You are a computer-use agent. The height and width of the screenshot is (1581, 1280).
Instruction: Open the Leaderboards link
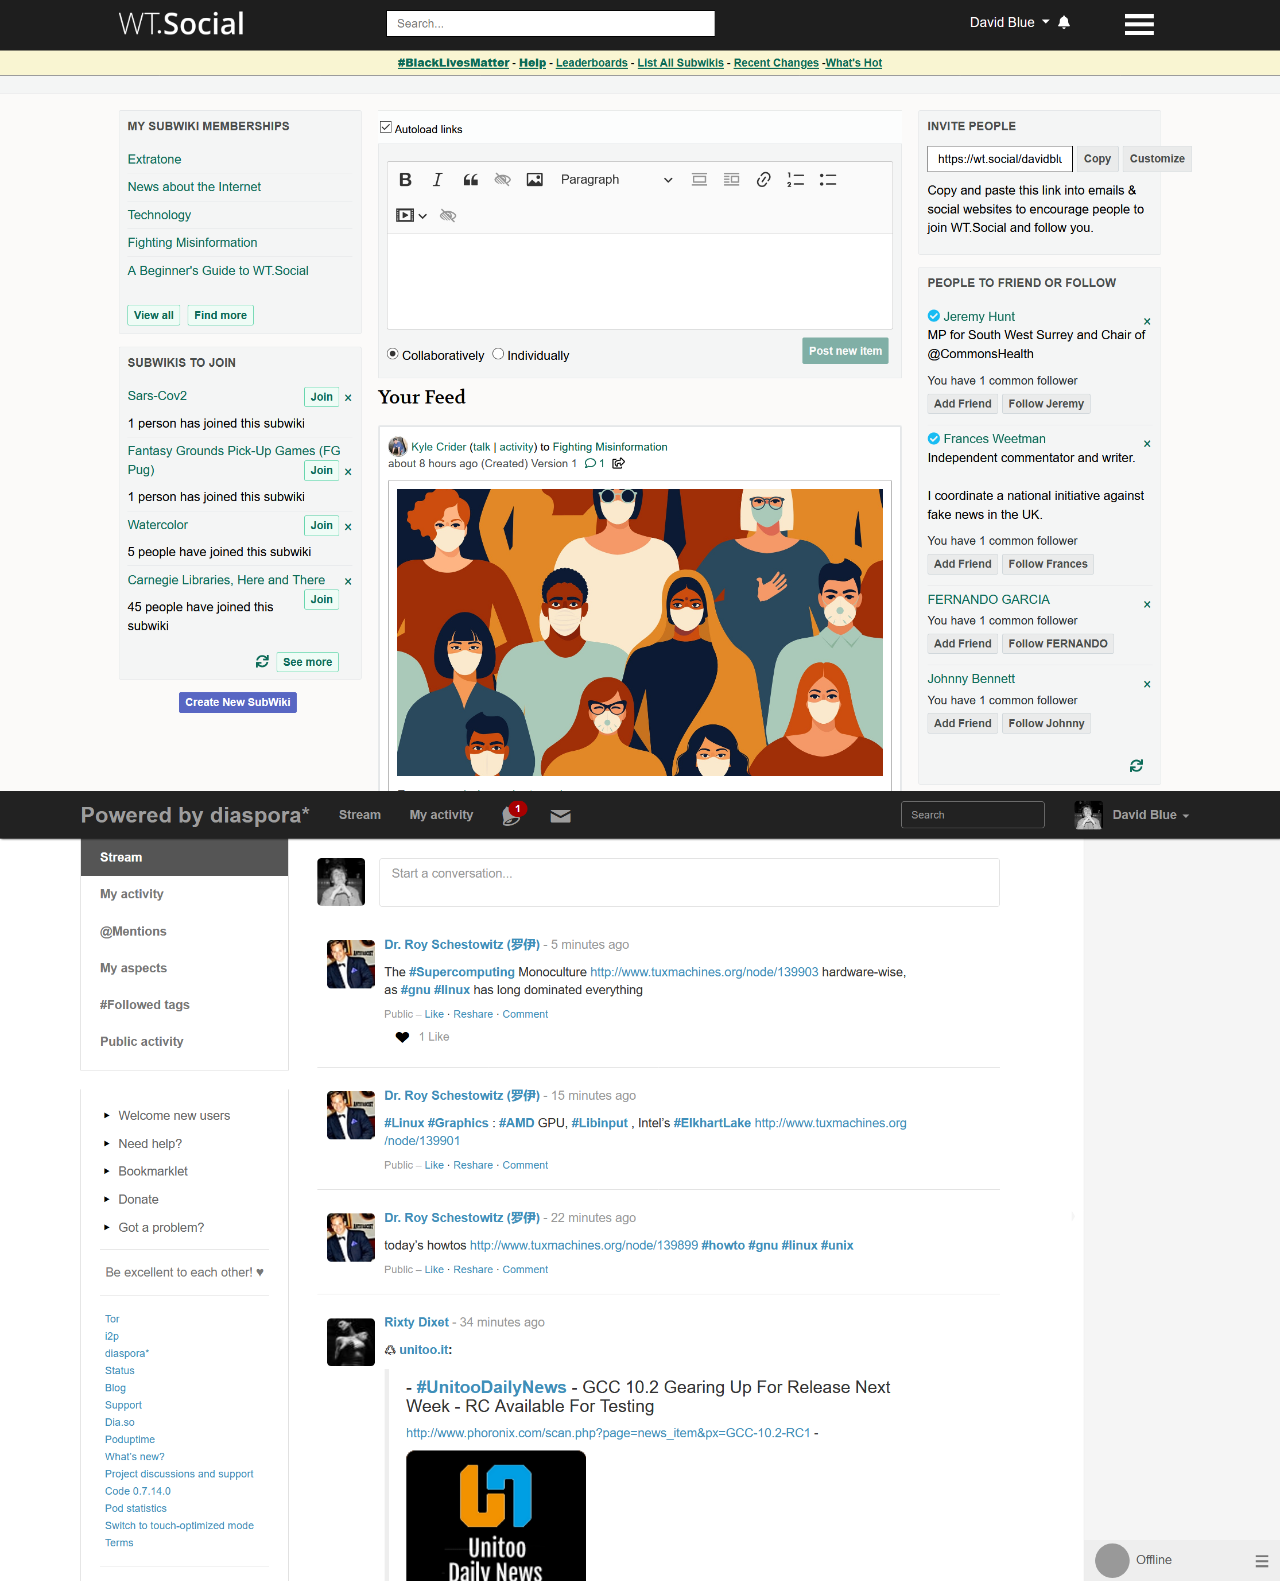pos(592,63)
